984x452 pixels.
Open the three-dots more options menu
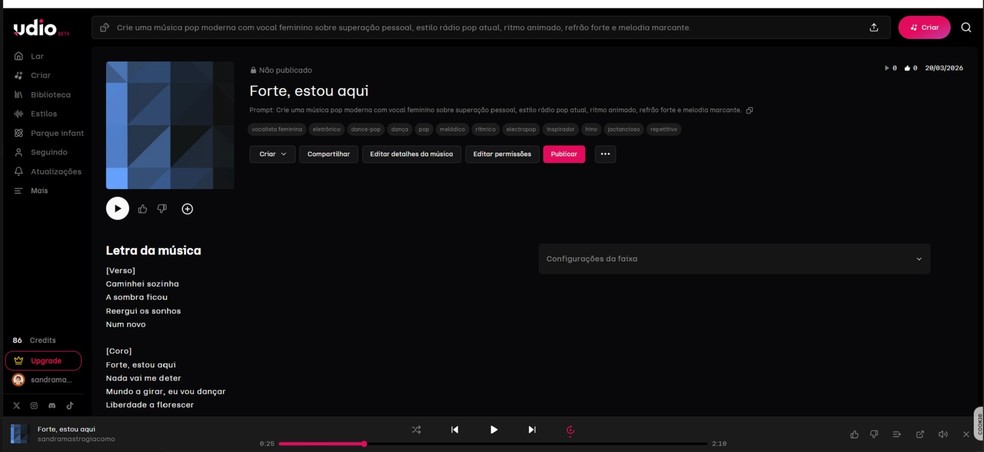click(605, 154)
